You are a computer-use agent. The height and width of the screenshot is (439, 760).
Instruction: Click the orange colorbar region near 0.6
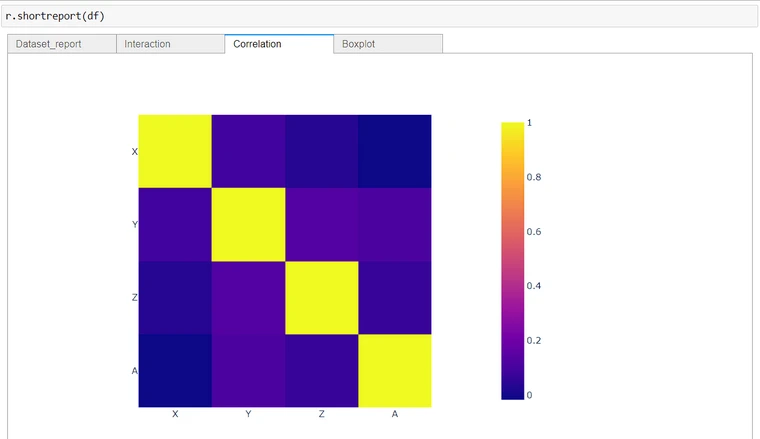(x=512, y=232)
